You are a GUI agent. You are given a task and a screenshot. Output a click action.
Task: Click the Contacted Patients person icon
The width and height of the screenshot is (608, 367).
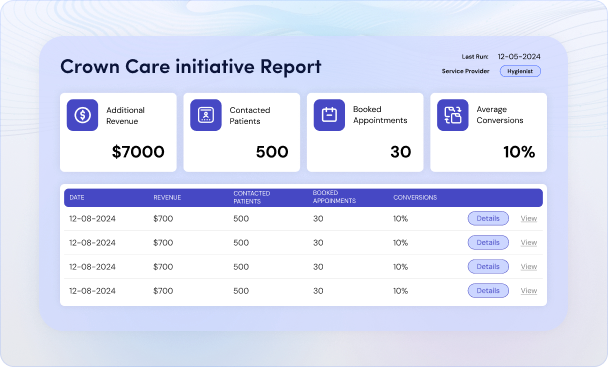click(x=206, y=115)
